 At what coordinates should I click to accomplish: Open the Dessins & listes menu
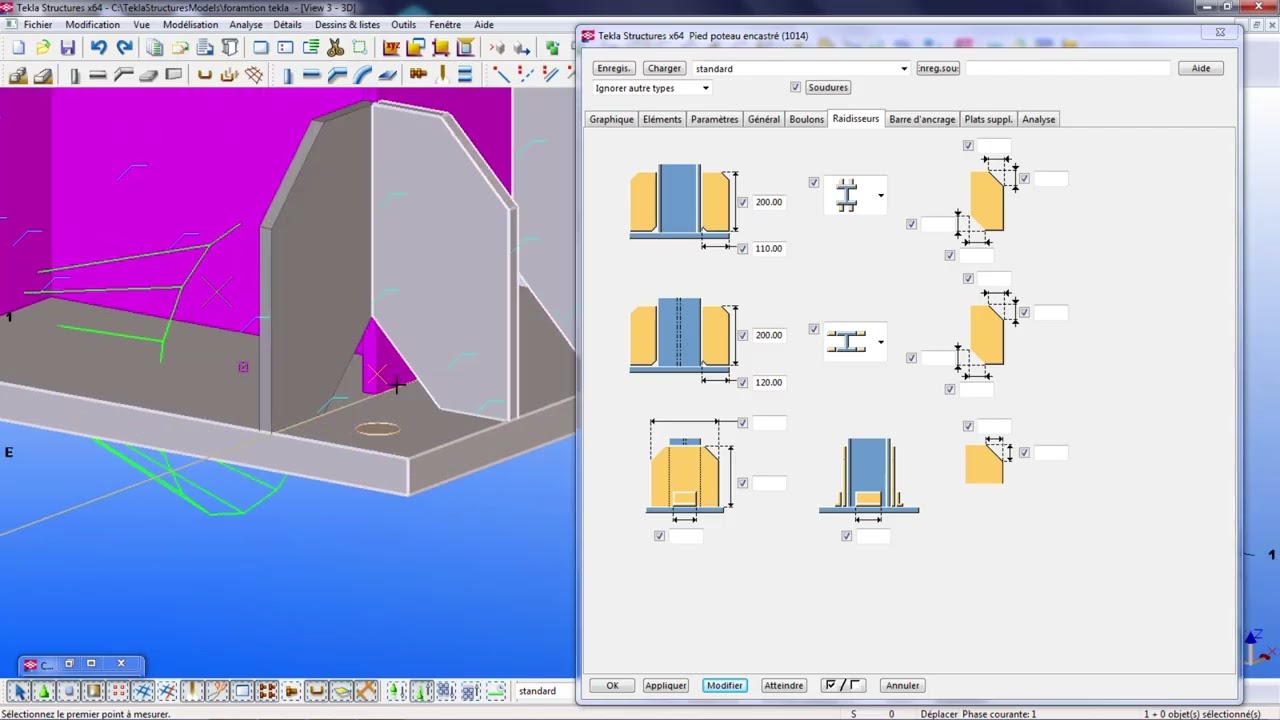[347, 24]
